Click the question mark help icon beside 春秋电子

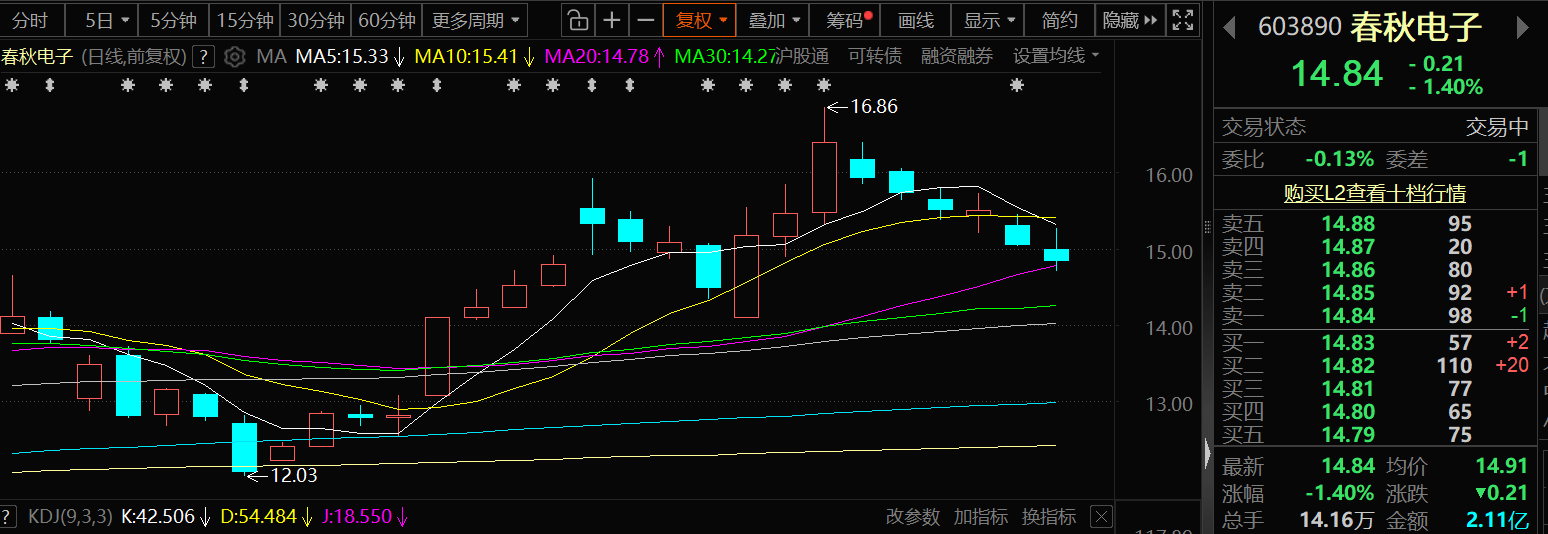click(204, 57)
